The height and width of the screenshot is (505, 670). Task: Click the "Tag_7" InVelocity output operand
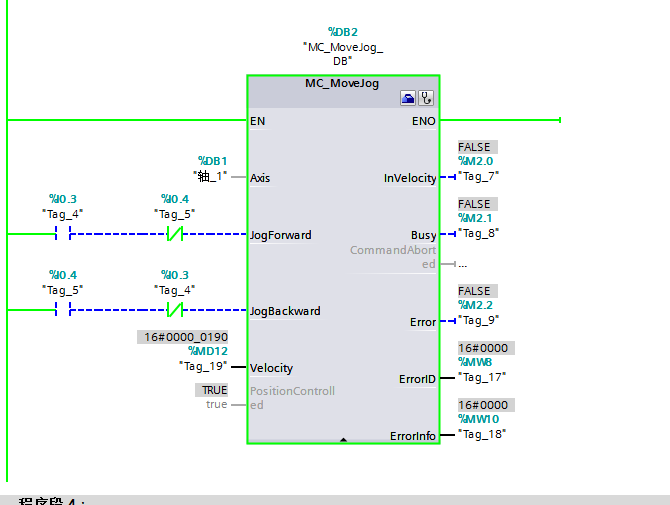point(478,176)
